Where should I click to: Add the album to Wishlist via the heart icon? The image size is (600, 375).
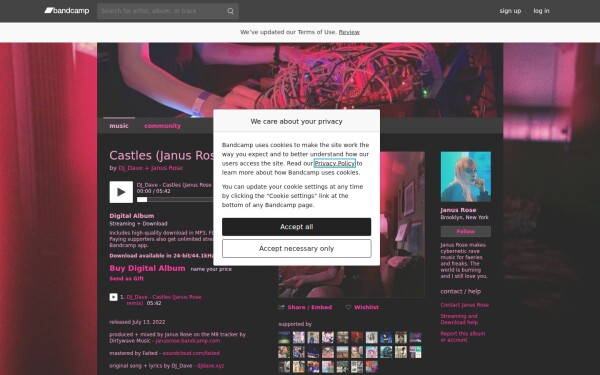(x=348, y=307)
